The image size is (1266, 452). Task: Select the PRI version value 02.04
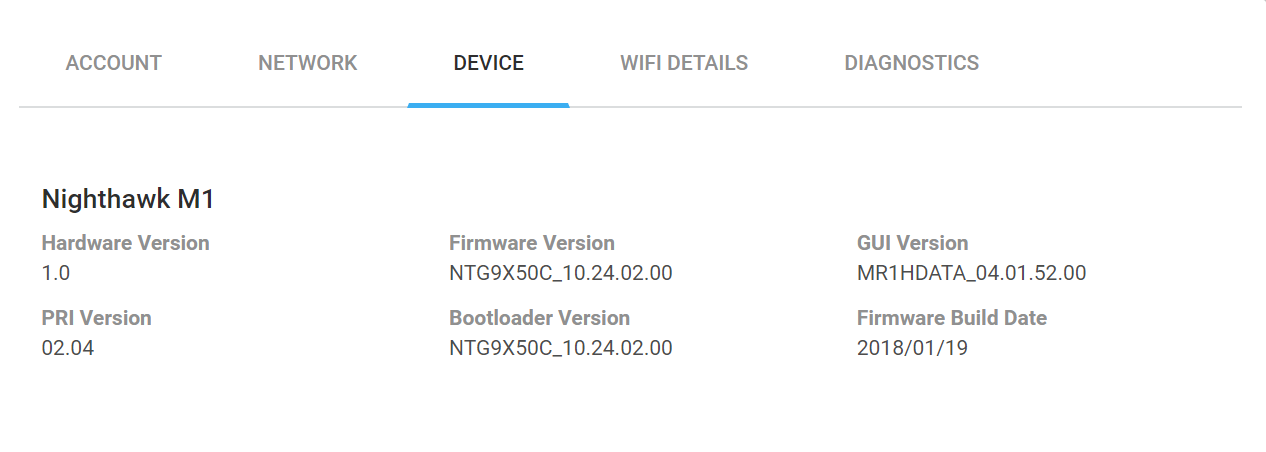(68, 348)
